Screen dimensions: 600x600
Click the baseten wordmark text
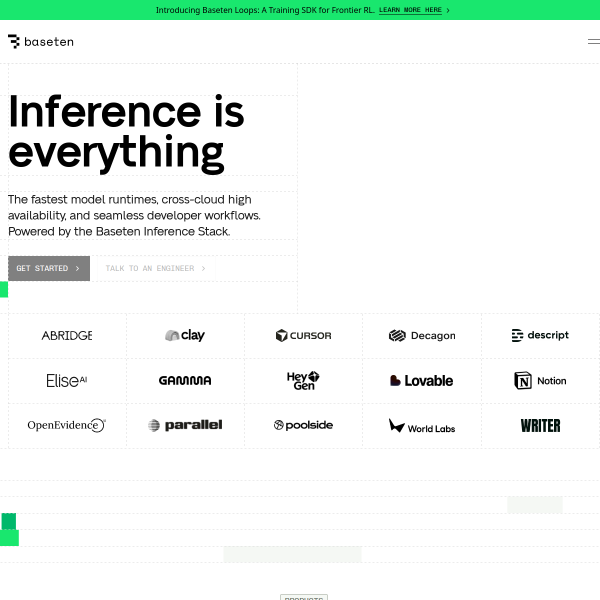[x=49, y=42]
